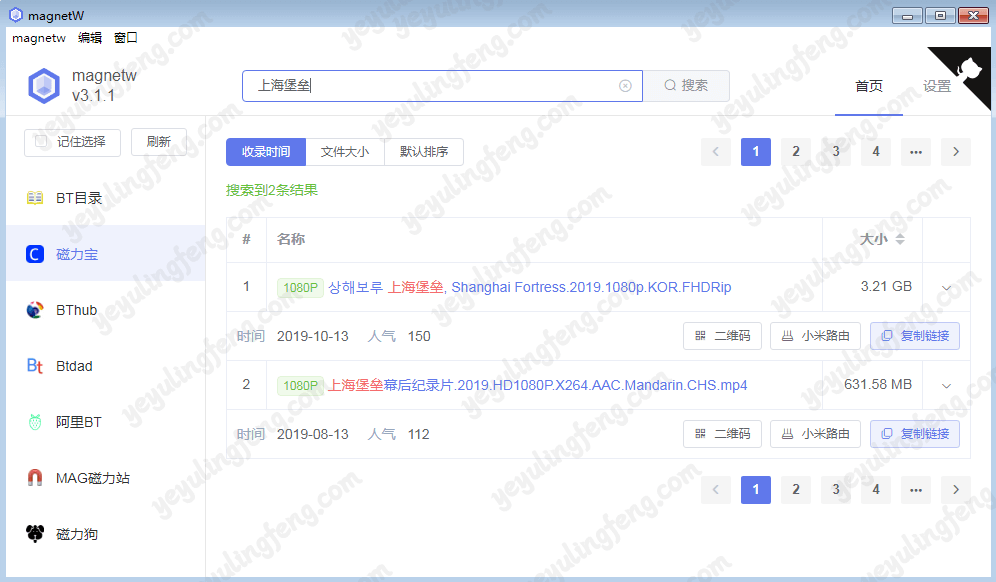Click the 搜索 button

(x=686, y=86)
